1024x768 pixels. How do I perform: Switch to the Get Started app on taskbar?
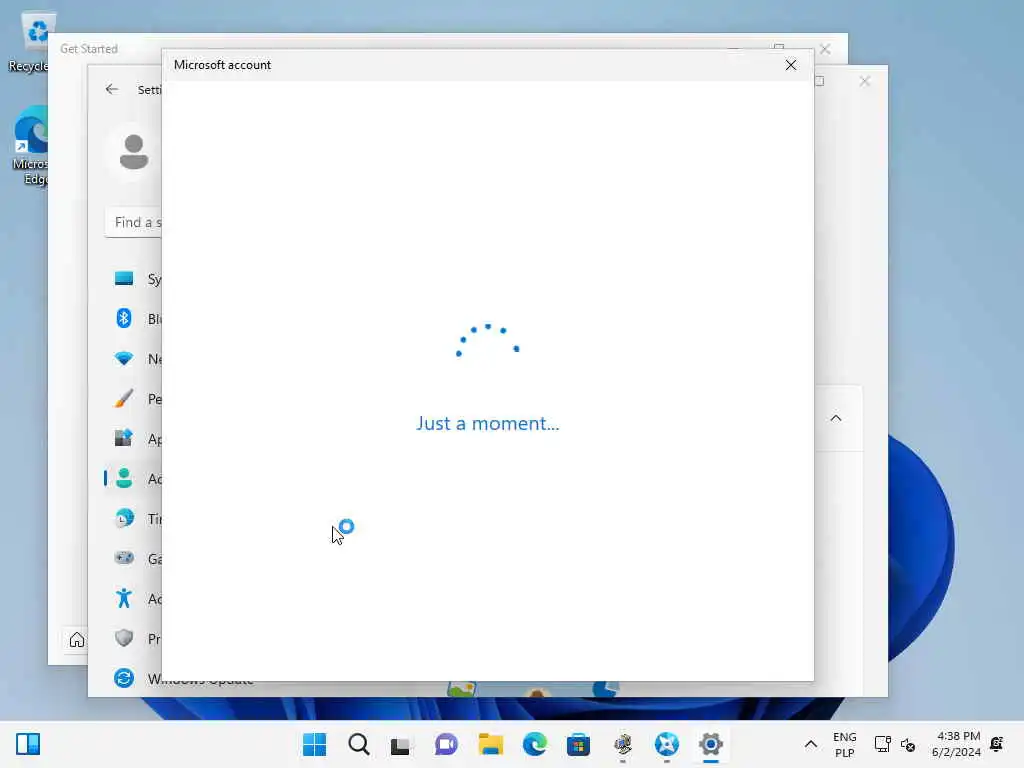[667, 744]
